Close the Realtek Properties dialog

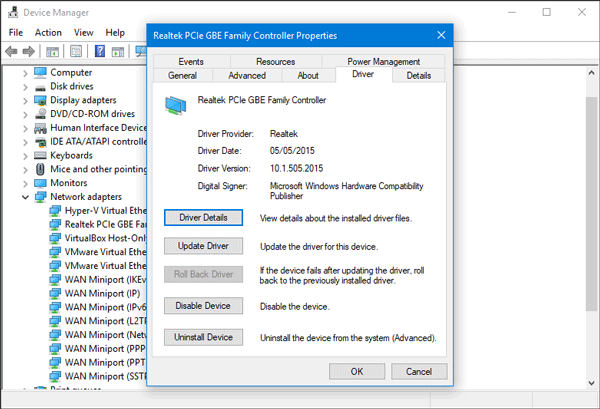(x=441, y=36)
